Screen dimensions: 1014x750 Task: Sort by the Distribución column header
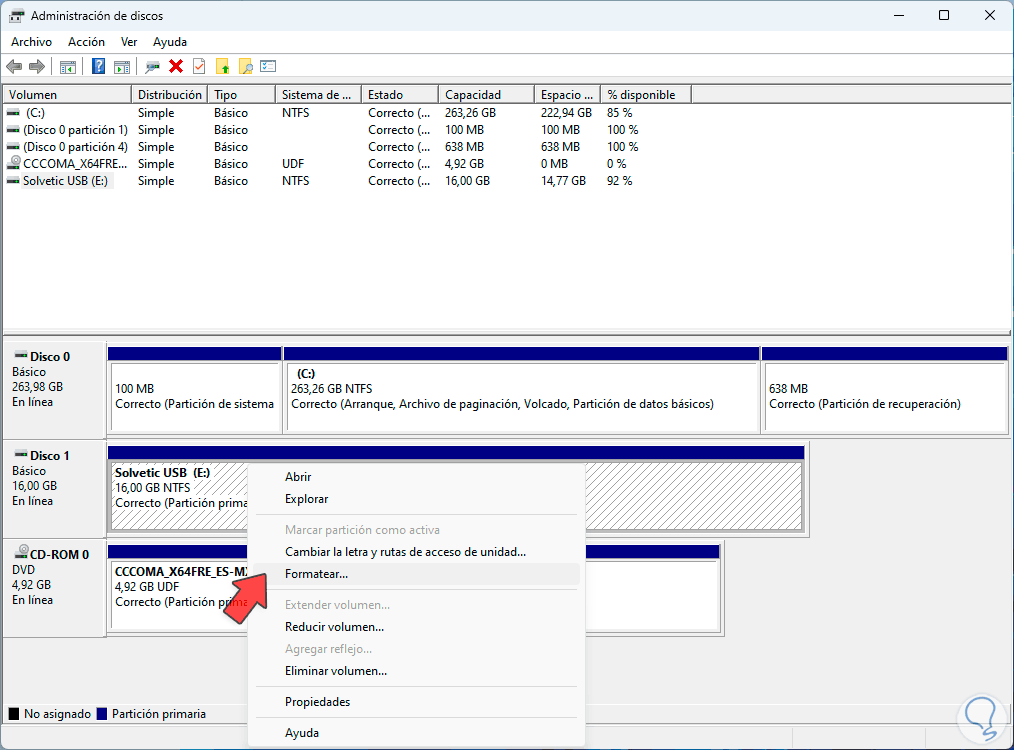click(x=169, y=94)
